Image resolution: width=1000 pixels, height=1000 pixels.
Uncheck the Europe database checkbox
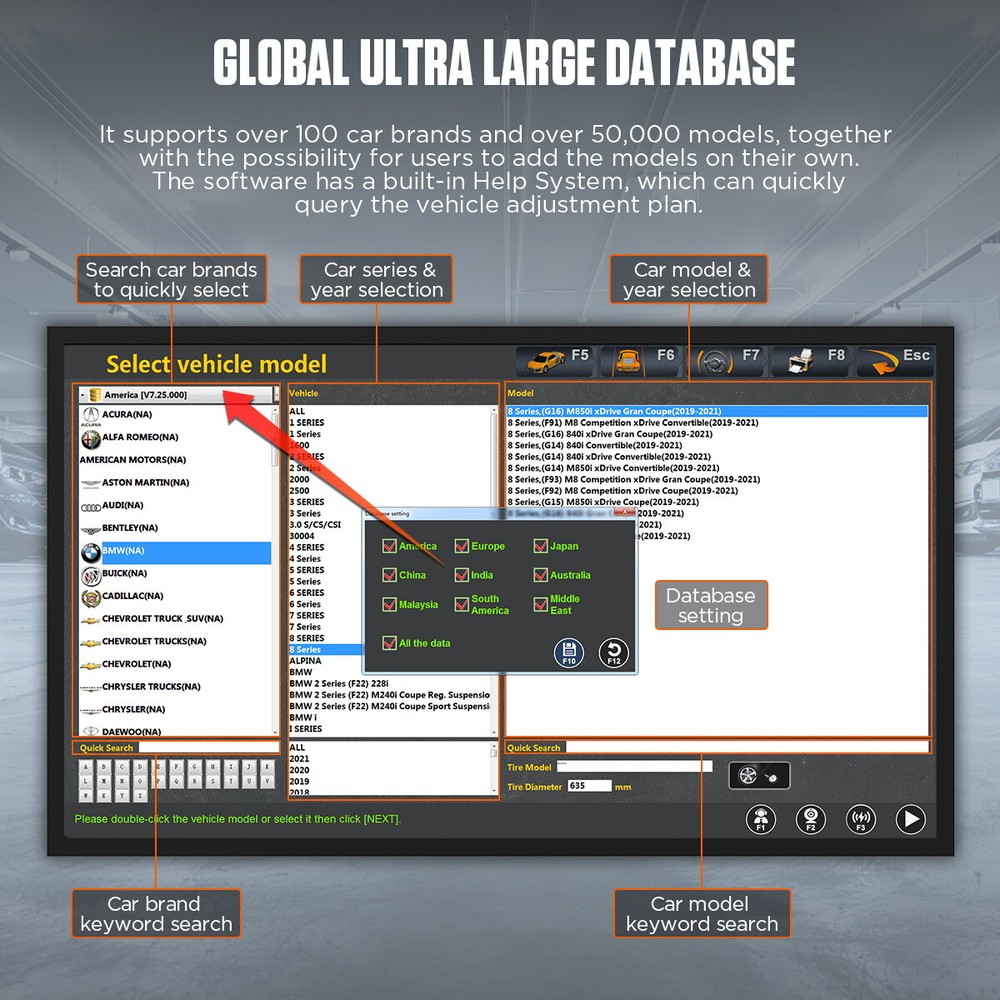(x=462, y=547)
